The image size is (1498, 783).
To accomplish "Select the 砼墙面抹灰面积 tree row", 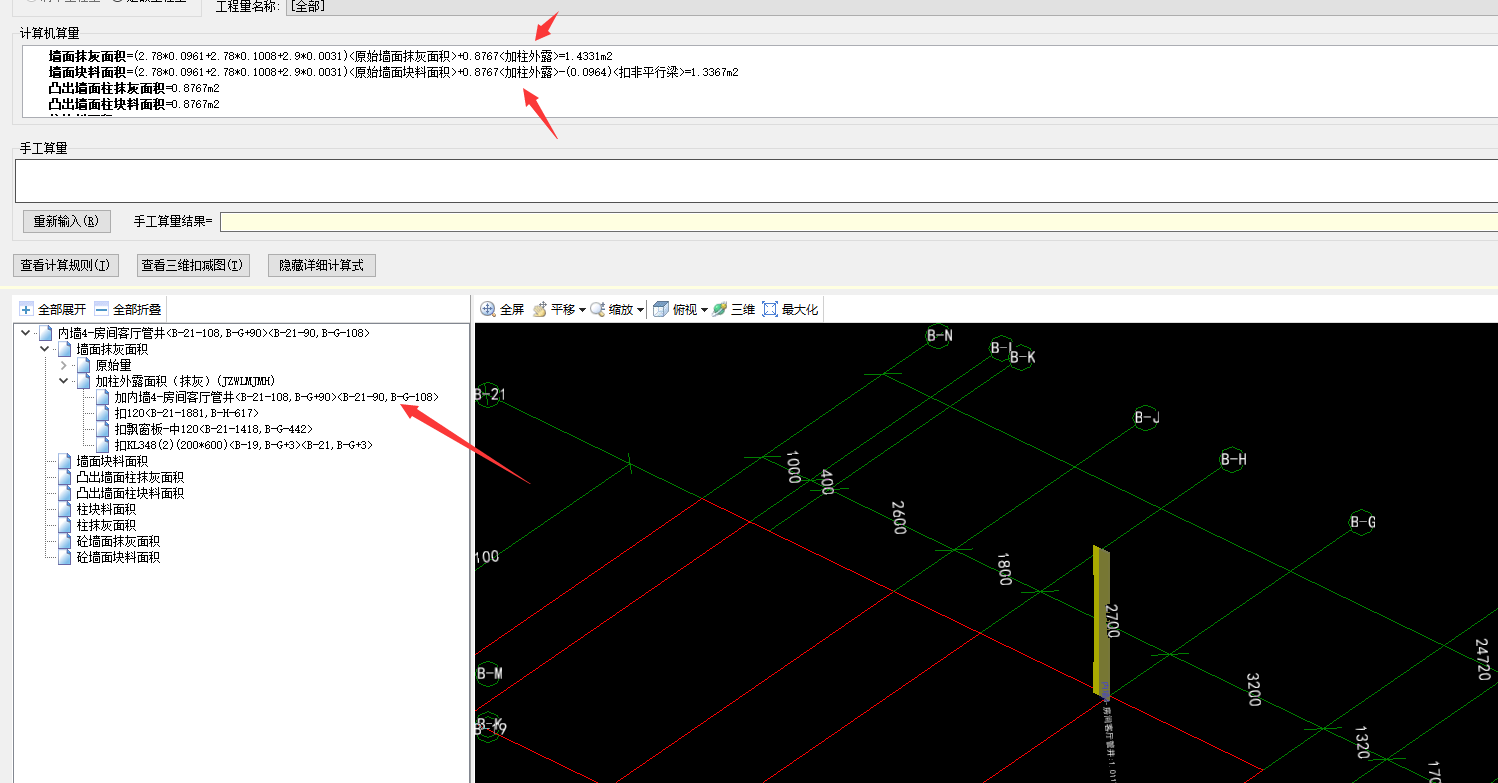I will (x=118, y=541).
